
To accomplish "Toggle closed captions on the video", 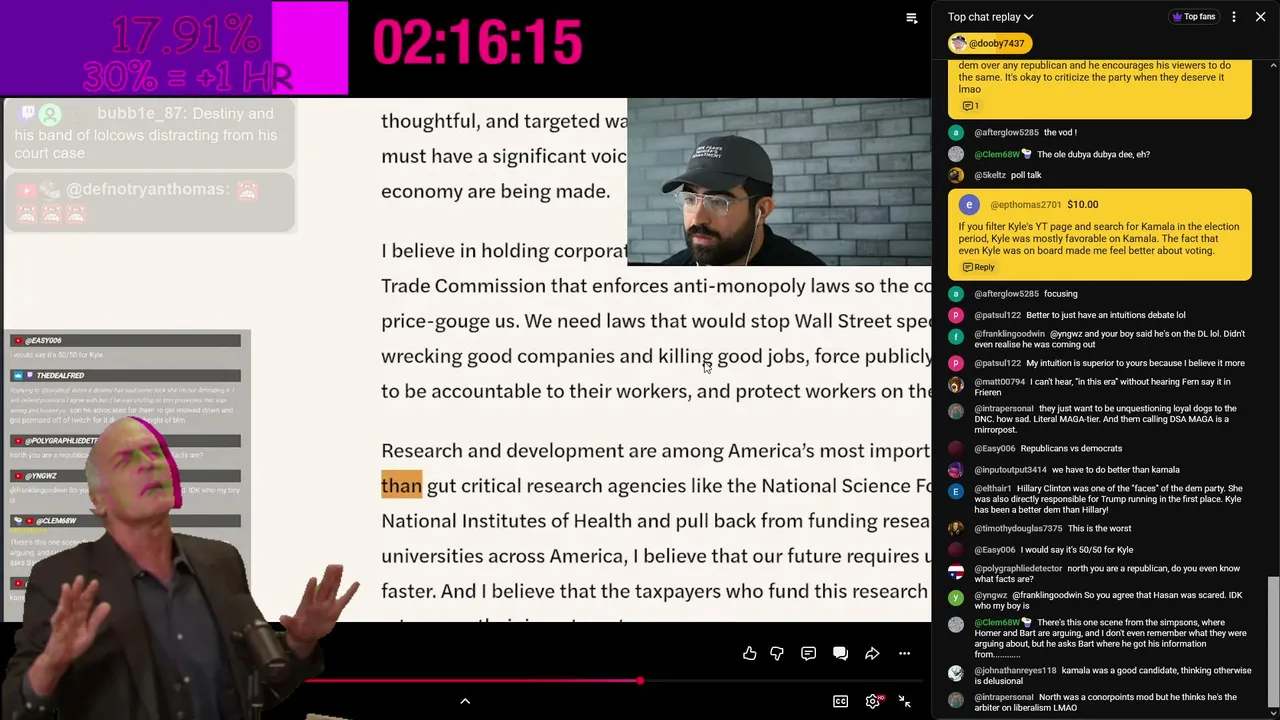I will tap(841, 701).
